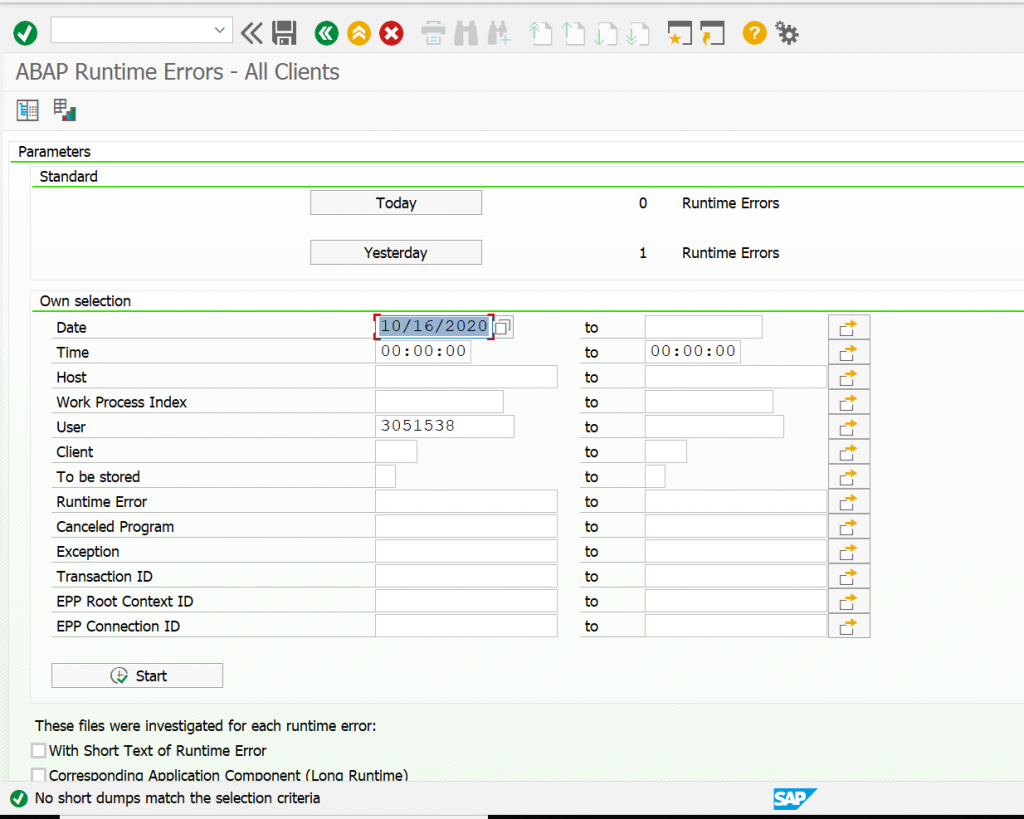The image size is (1024, 819).
Task: Open multiple selection for Client
Action: (848, 452)
